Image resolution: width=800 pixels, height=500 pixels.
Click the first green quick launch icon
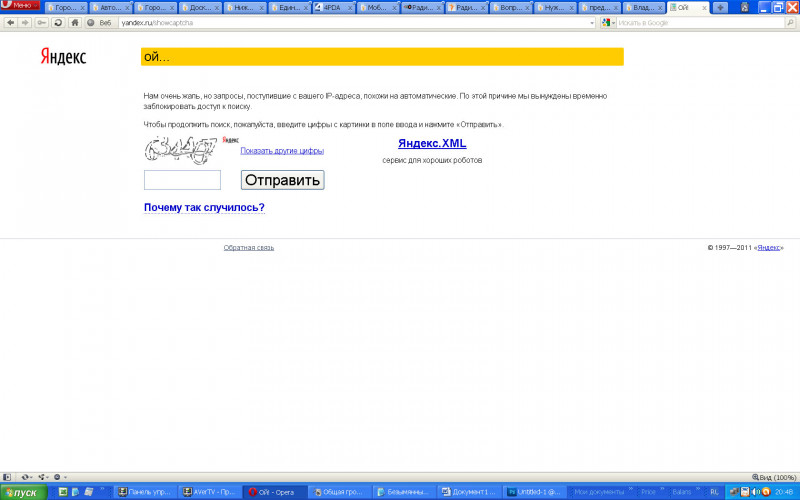(x=63, y=492)
